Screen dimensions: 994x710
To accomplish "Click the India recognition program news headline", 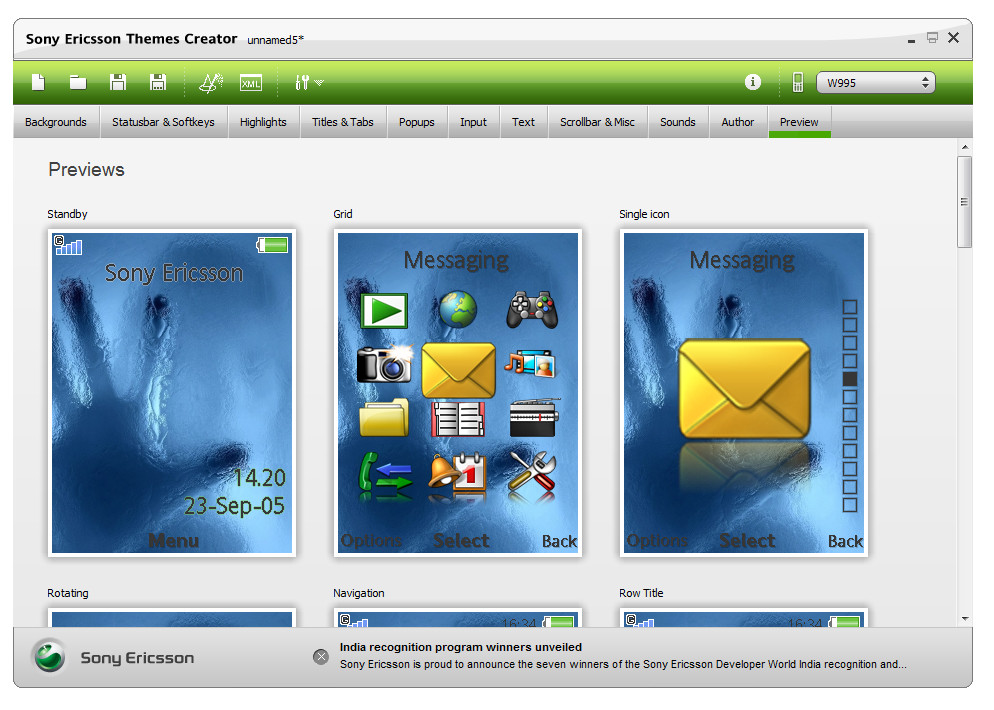I will [460, 647].
